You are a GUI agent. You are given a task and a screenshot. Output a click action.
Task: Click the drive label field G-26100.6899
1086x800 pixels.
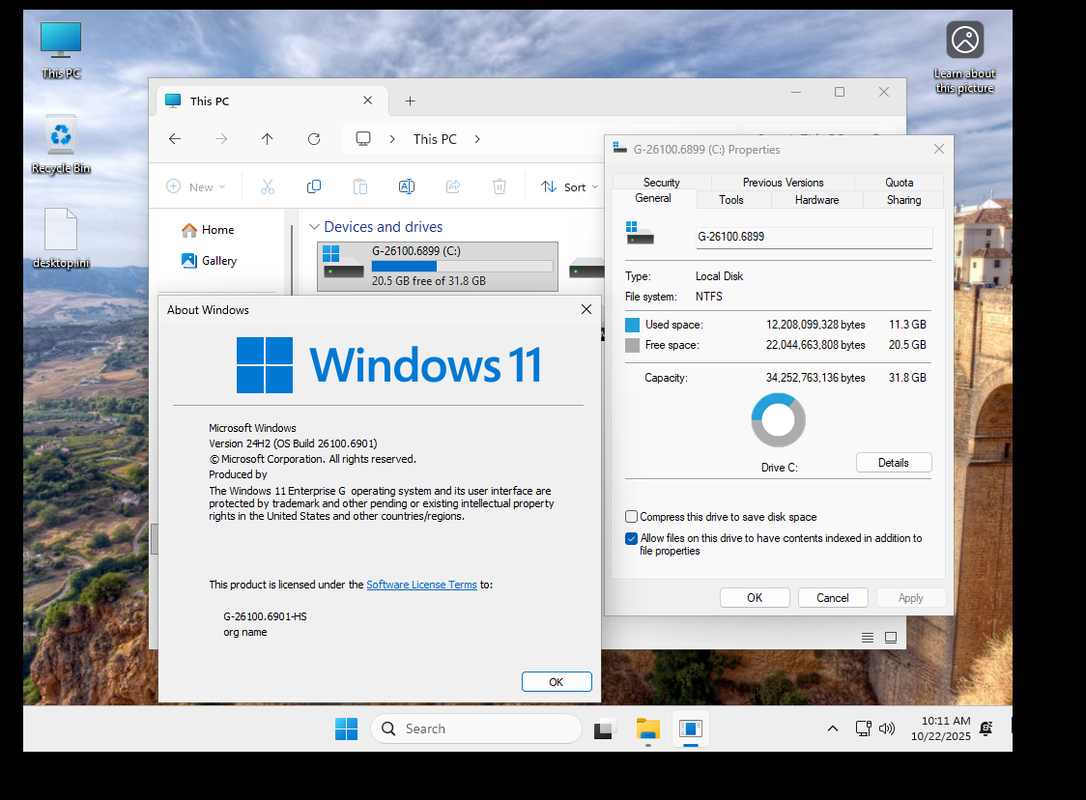click(x=814, y=237)
